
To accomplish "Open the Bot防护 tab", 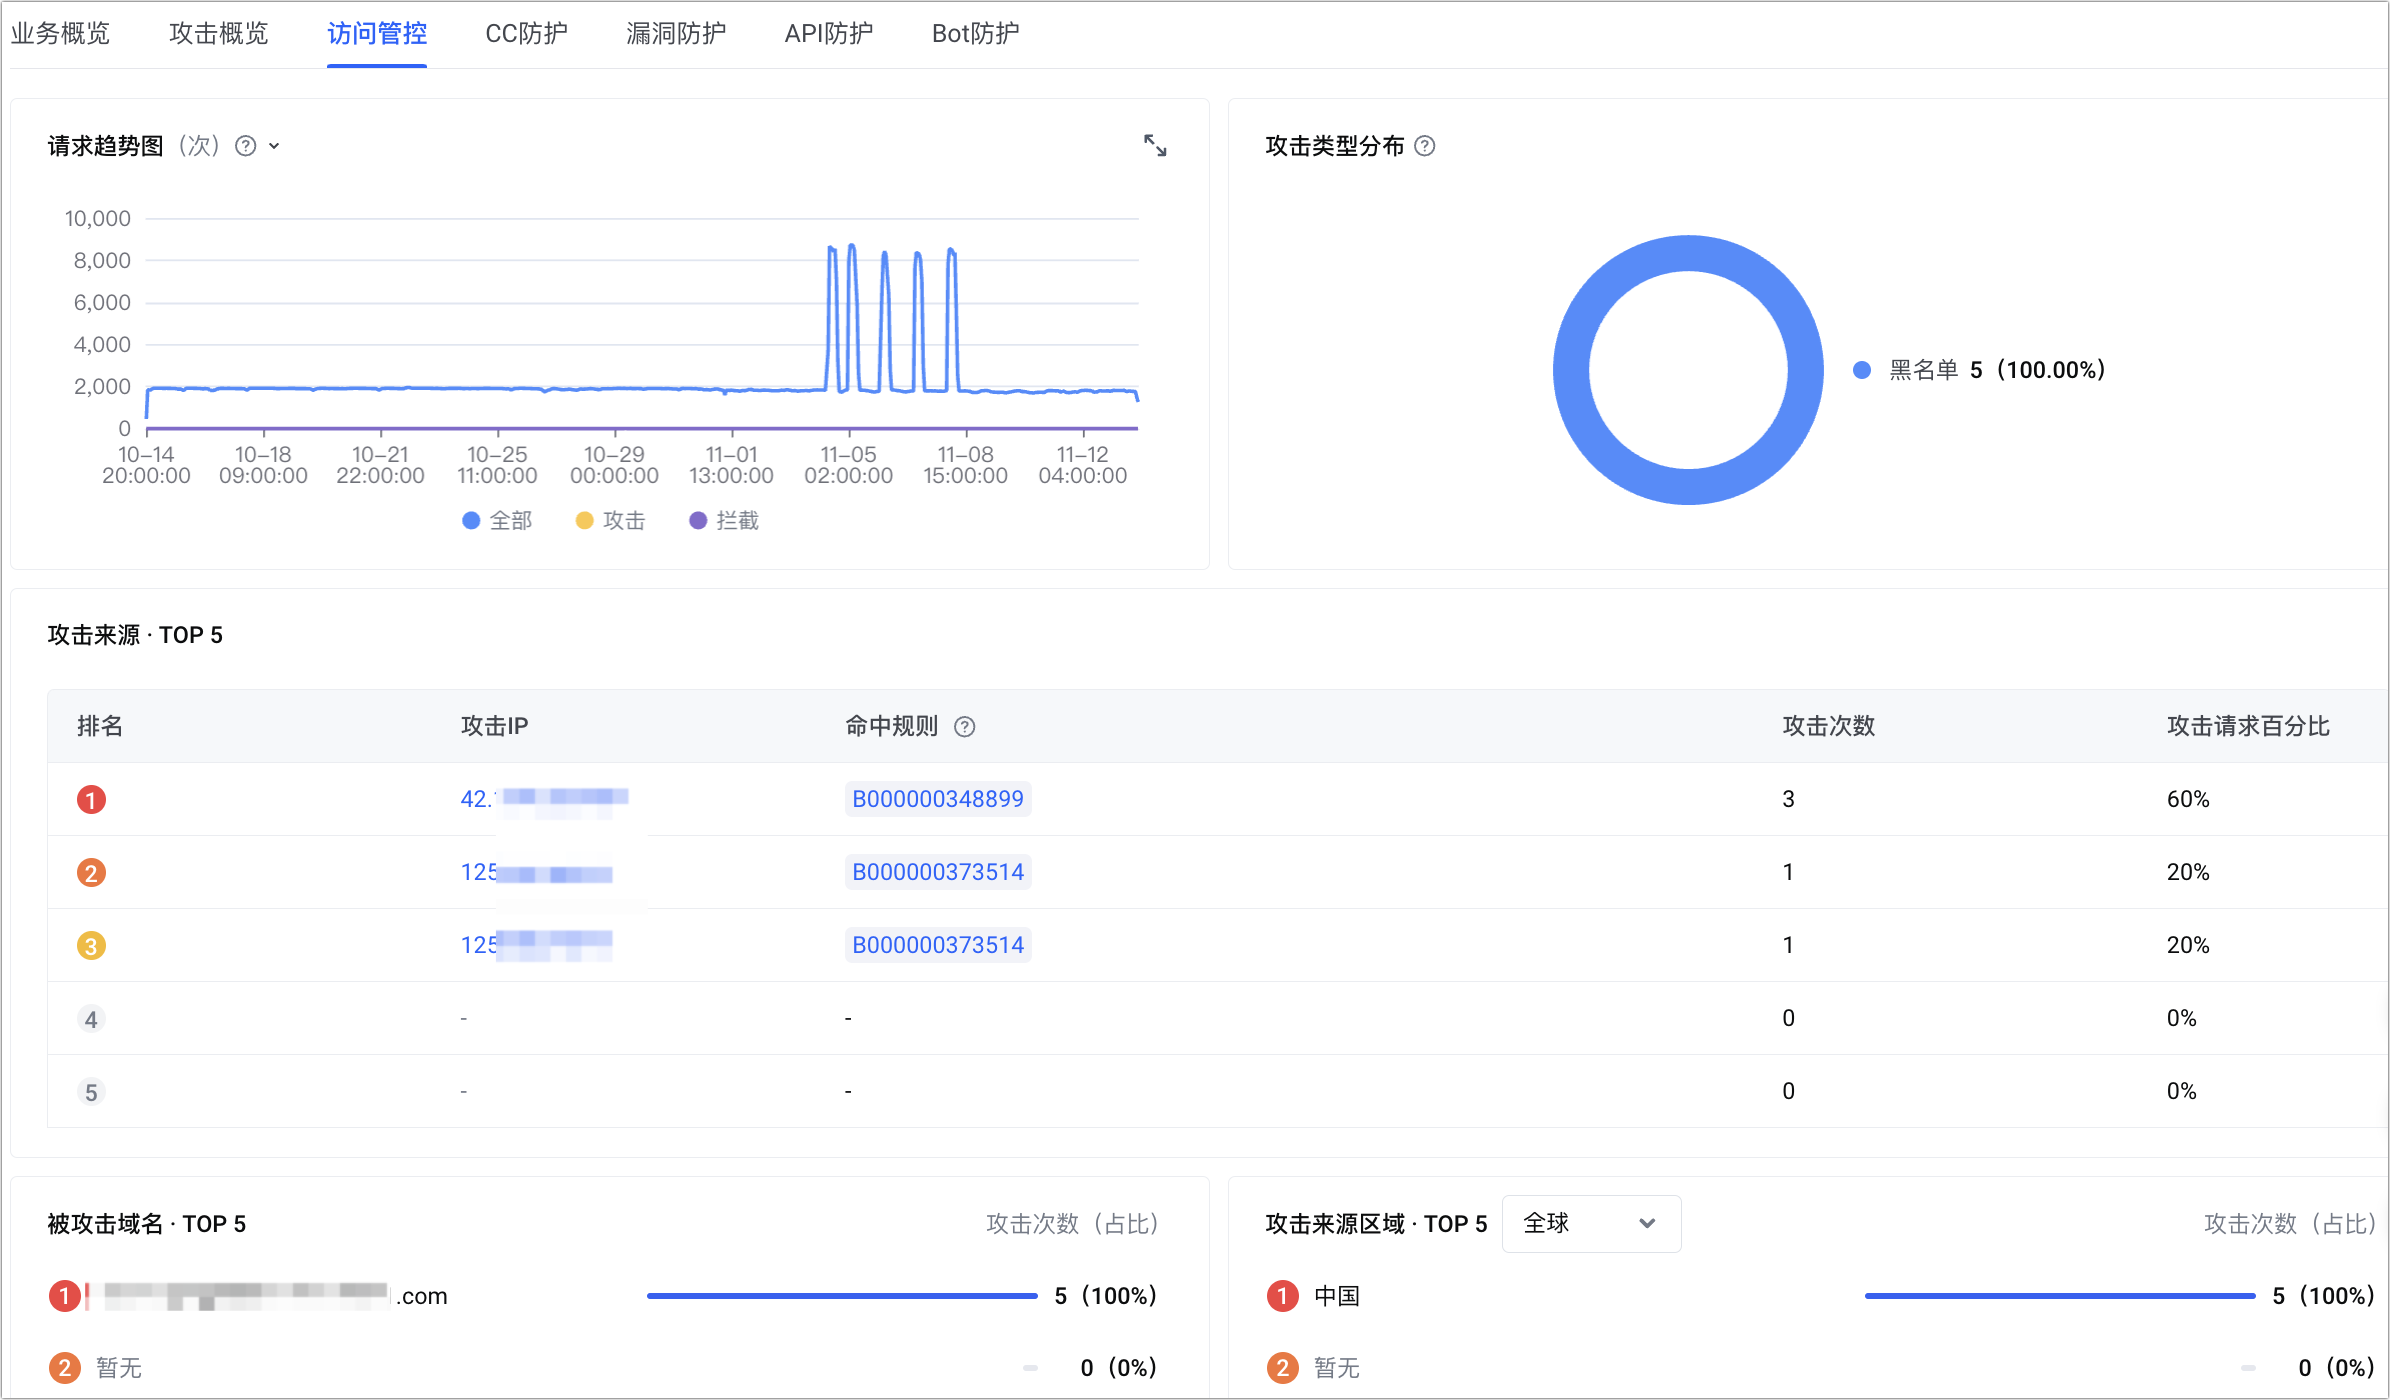I will [976, 33].
